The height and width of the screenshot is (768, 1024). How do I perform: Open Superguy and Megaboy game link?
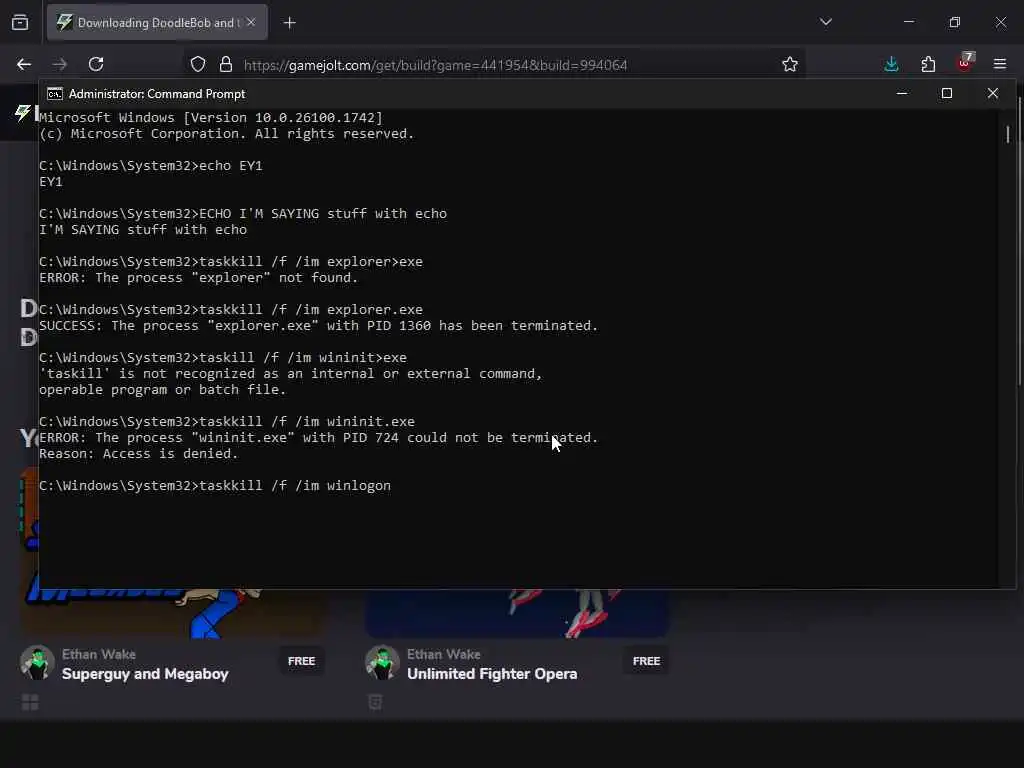pos(145,674)
